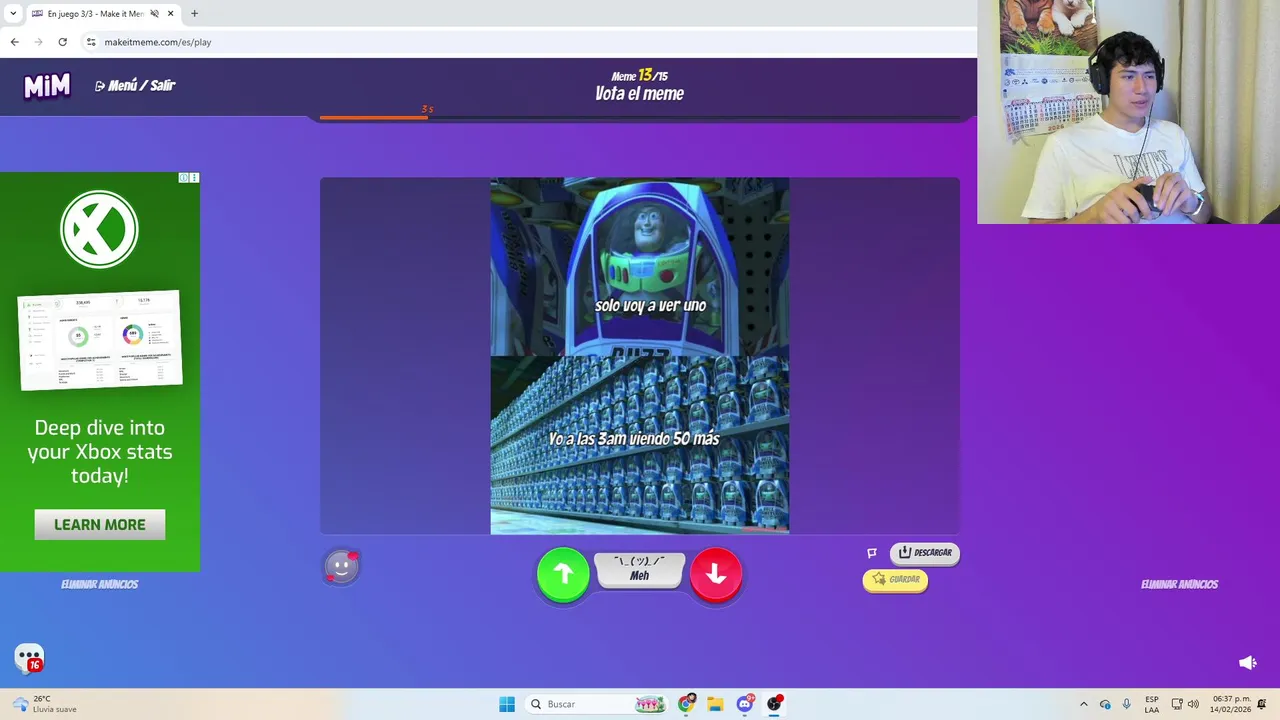1280x720 pixels.
Task: Click the 'Vota el meme' heading
Action: [x=639, y=94]
